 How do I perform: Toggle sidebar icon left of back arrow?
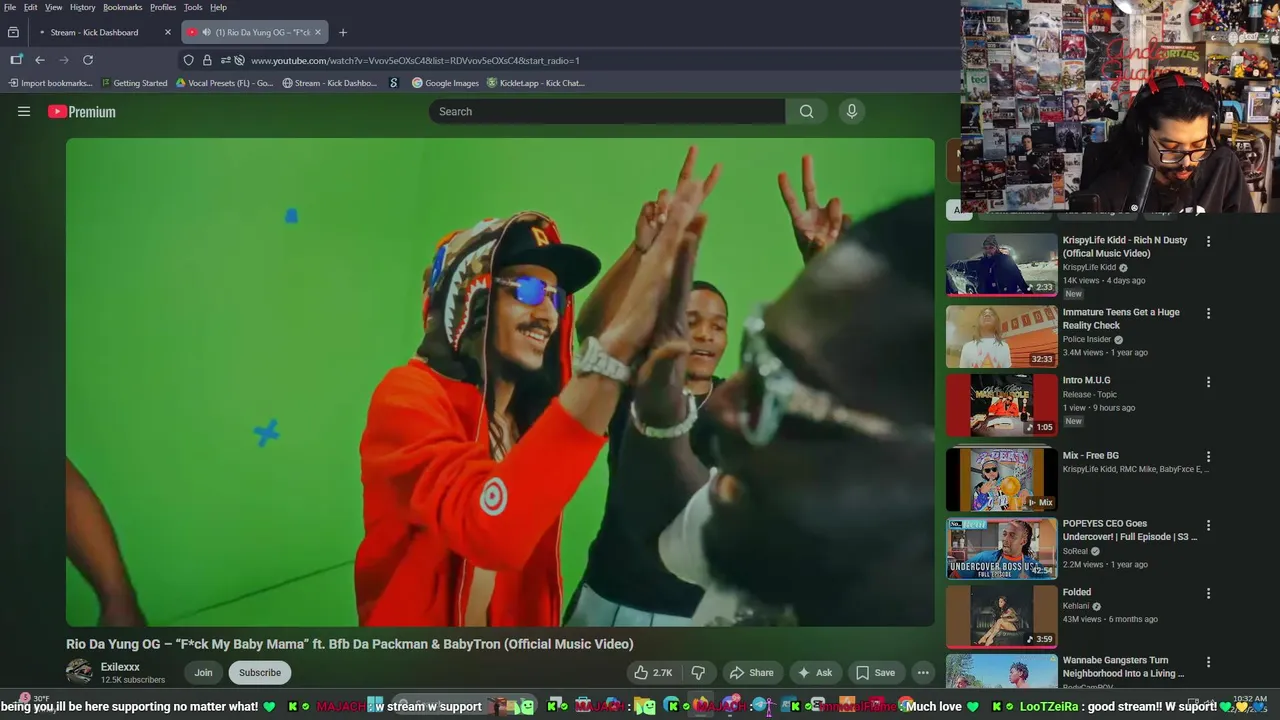(x=16, y=60)
